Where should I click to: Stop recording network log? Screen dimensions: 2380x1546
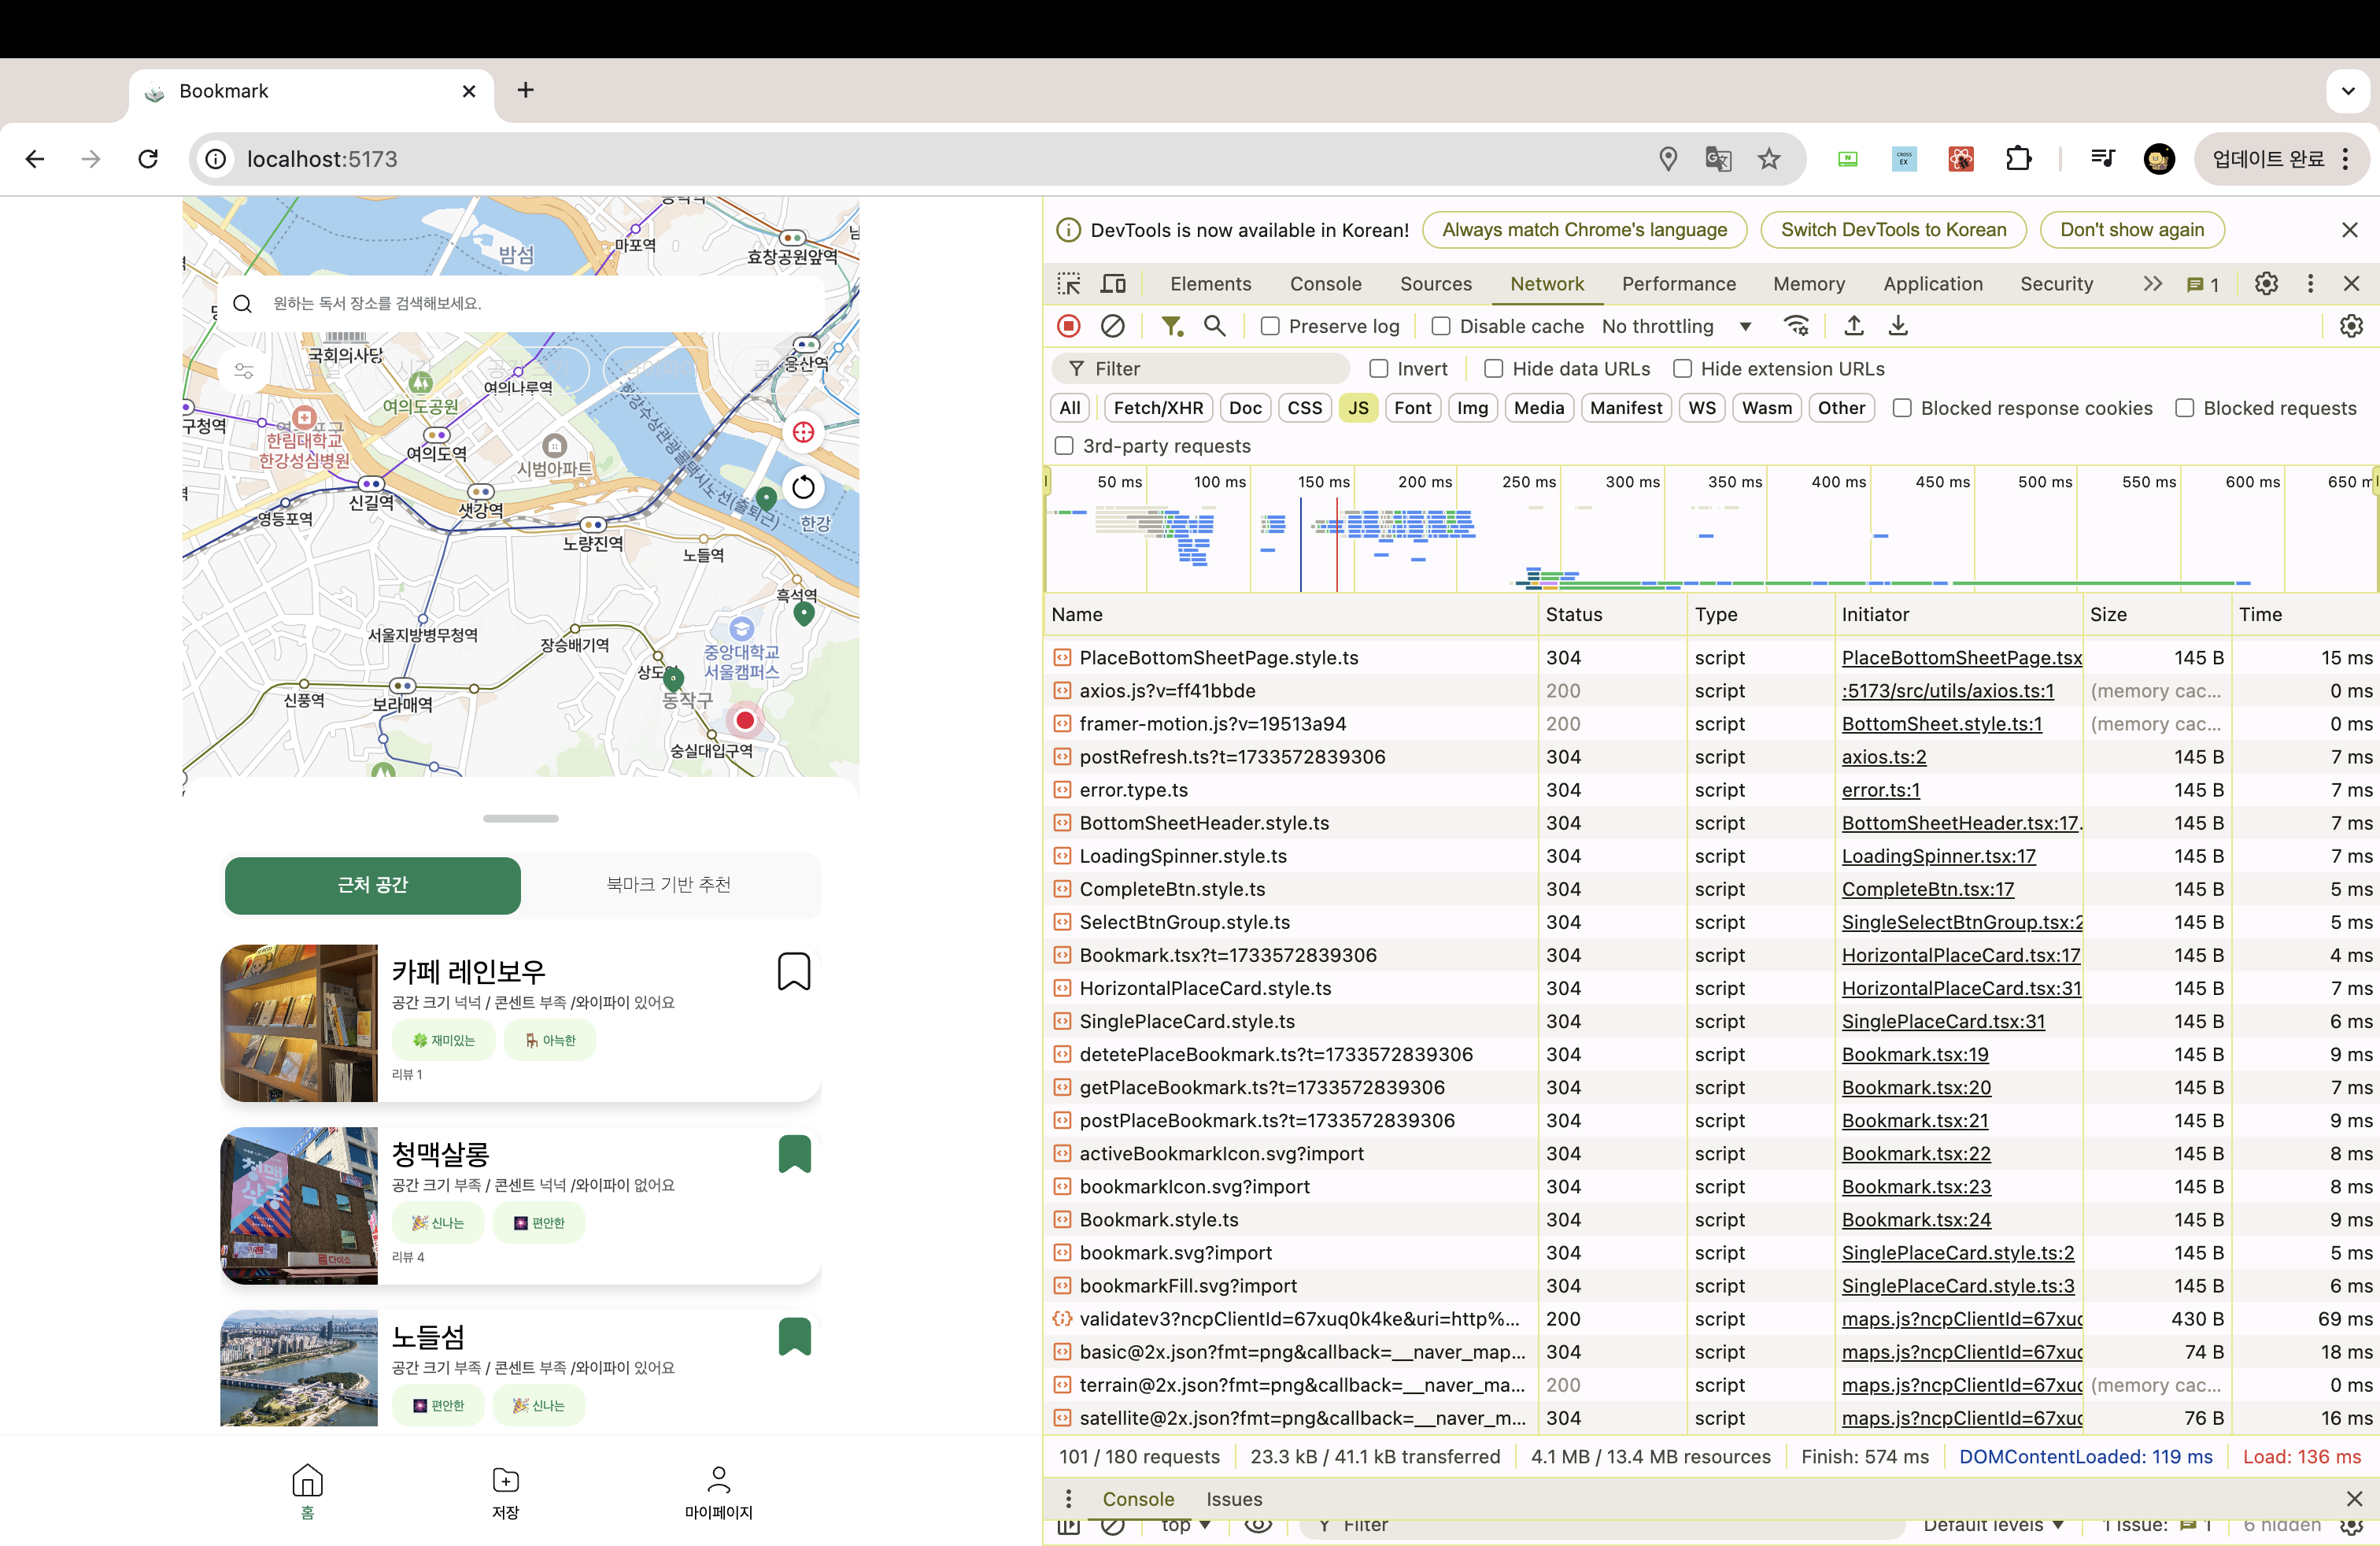coord(1068,326)
